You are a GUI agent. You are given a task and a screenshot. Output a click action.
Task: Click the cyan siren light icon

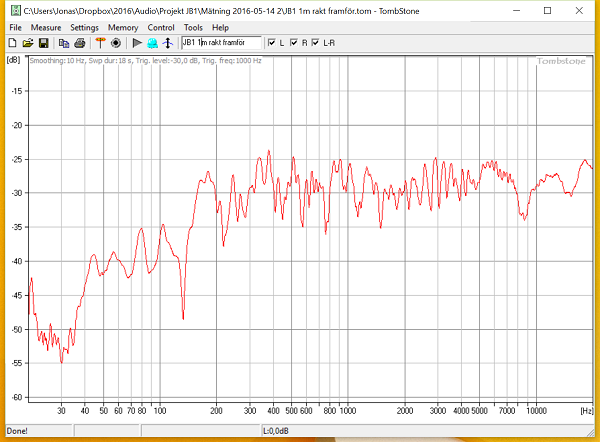click(x=152, y=43)
